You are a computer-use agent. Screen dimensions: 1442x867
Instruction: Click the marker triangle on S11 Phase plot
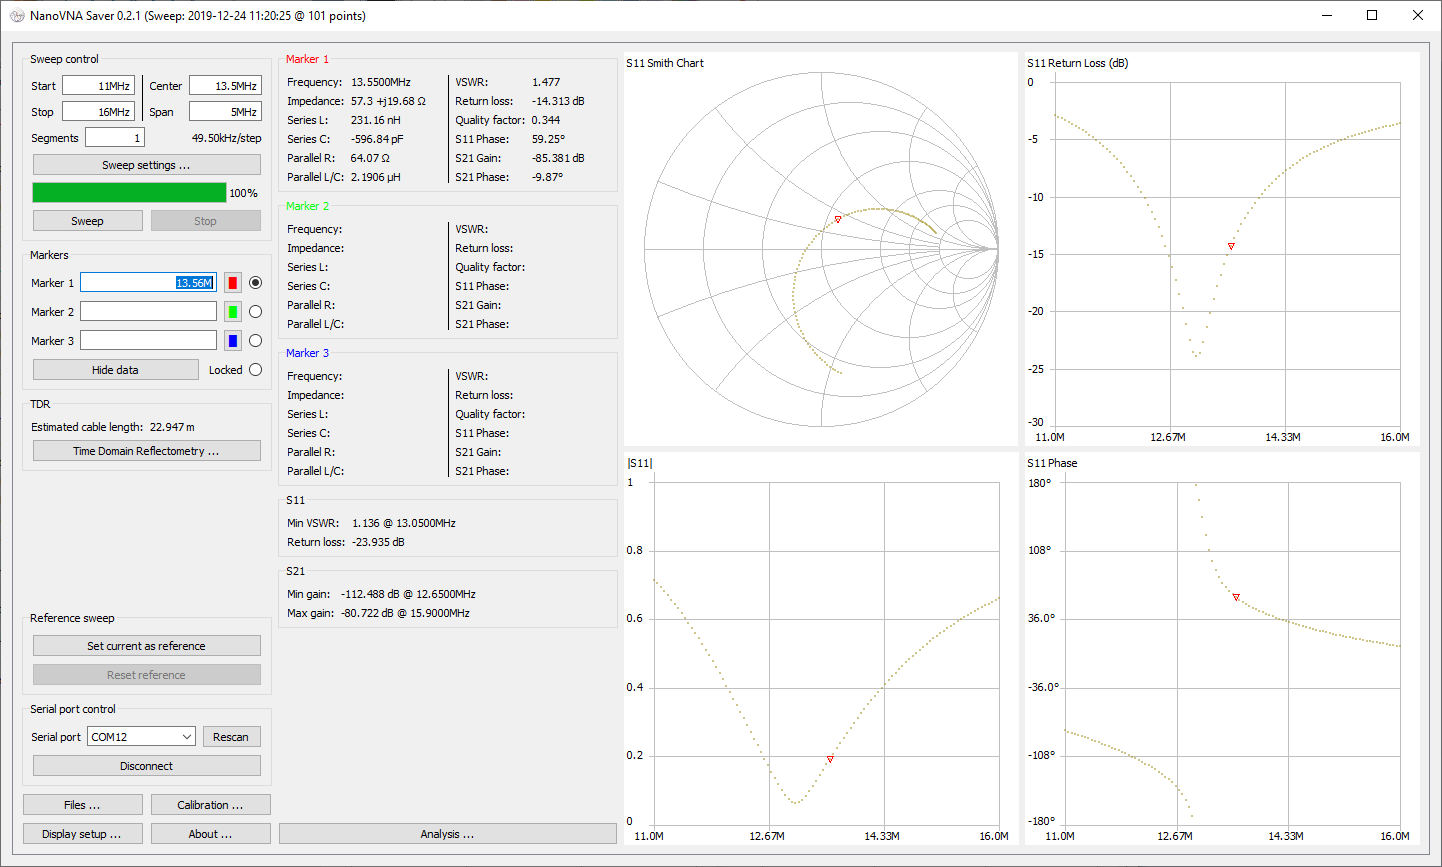coord(1236,597)
